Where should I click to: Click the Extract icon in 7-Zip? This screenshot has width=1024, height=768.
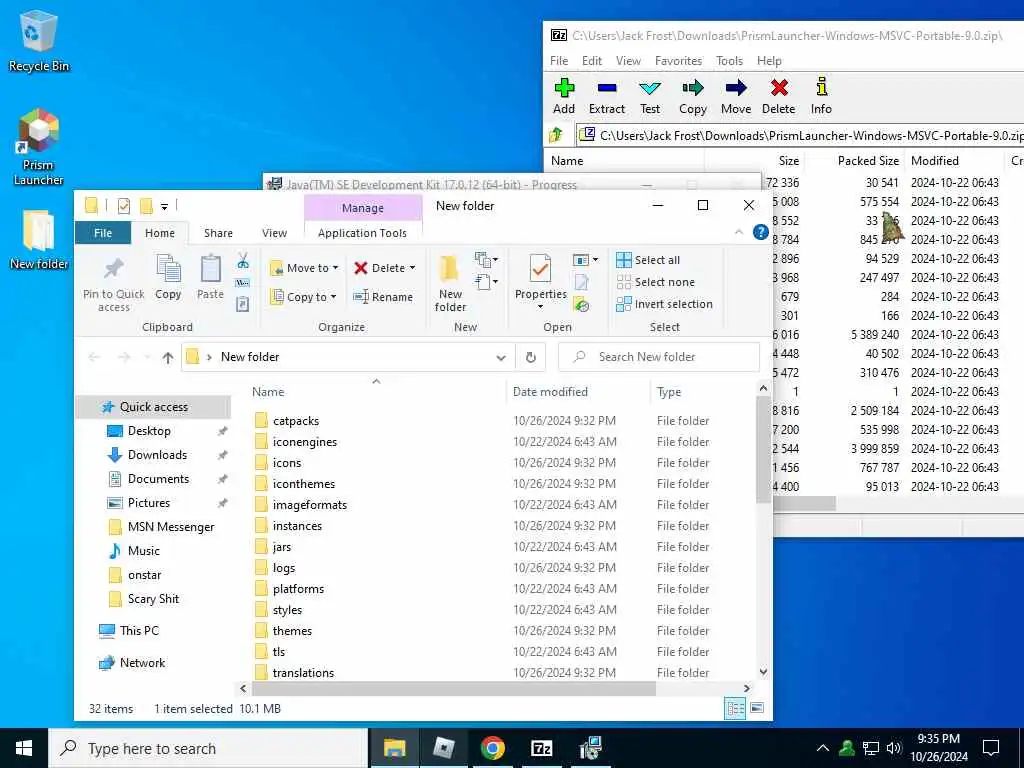(x=607, y=97)
